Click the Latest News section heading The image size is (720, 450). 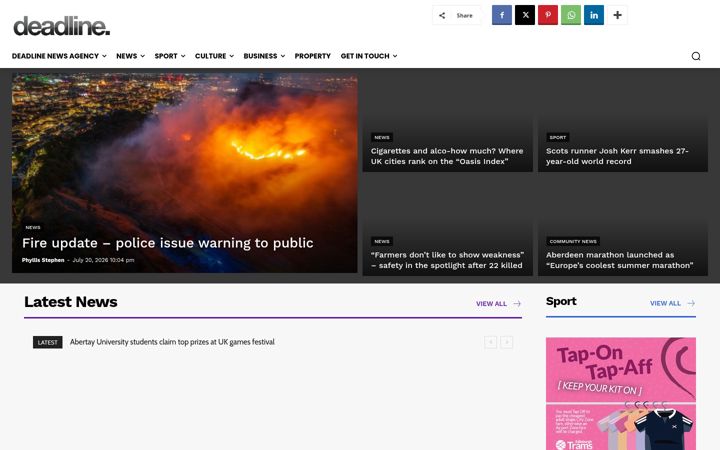71,302
